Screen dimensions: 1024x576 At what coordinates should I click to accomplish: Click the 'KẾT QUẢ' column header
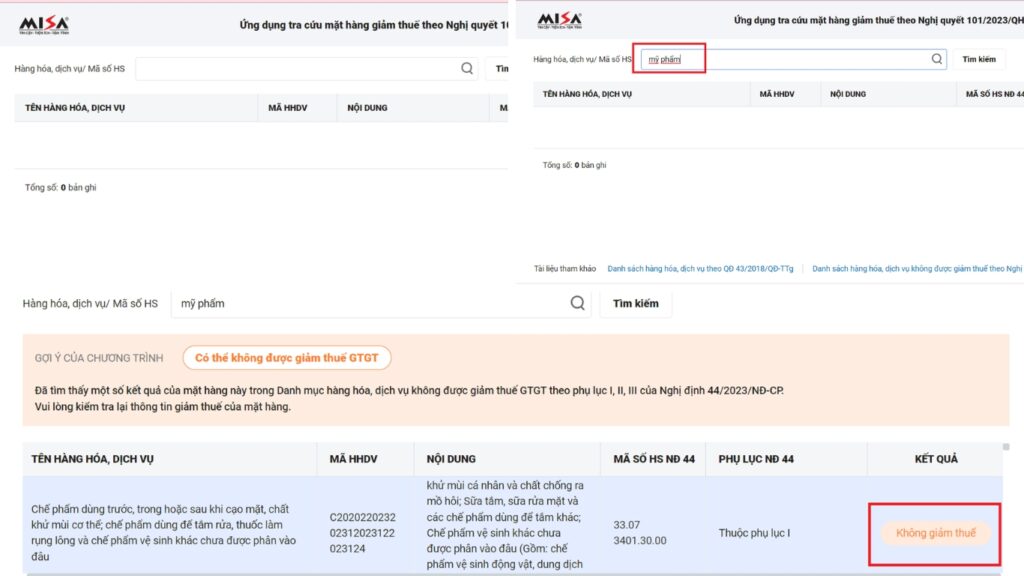[936, 459]
